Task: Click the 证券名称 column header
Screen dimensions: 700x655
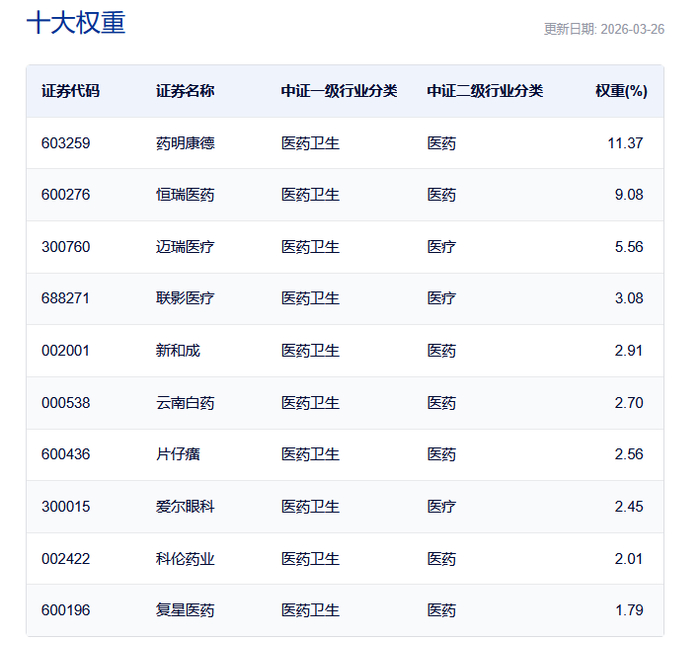Action: pyautogui.click(x=185, y=91)
